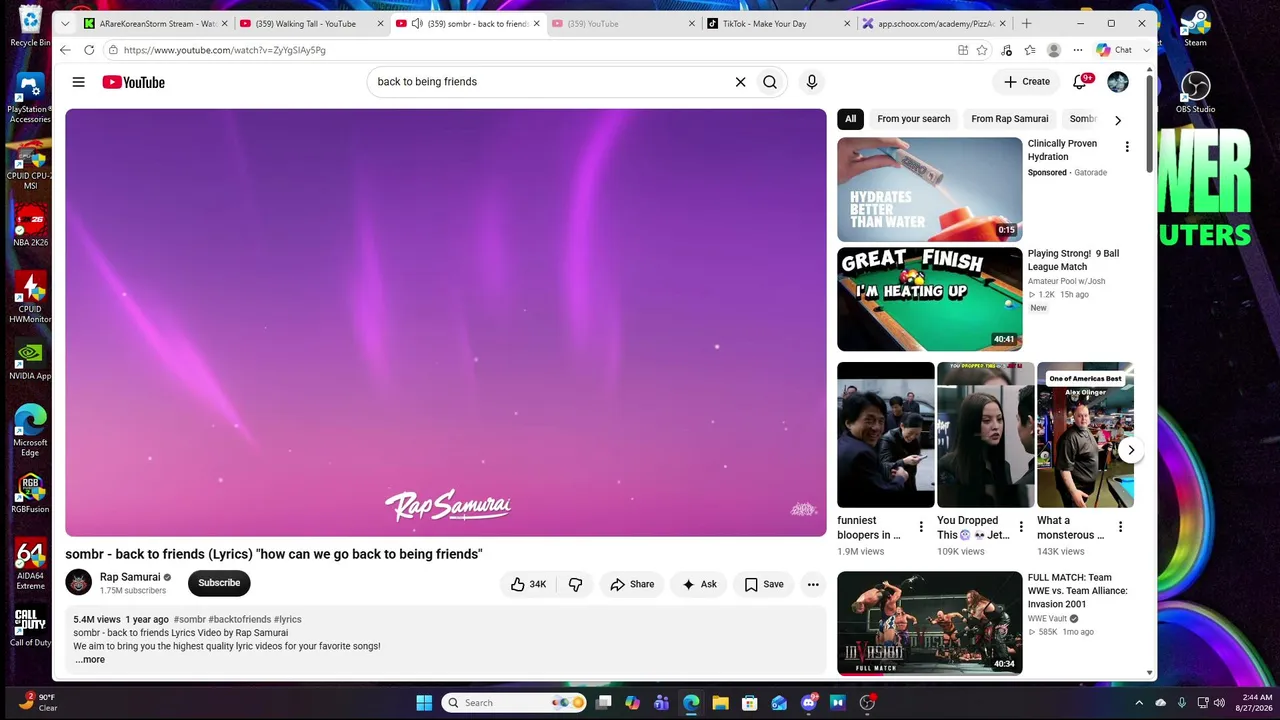Viewport: 1280px width, 720px height.
Task: Add this page to Edge favorites
Action: pos(982,50)
